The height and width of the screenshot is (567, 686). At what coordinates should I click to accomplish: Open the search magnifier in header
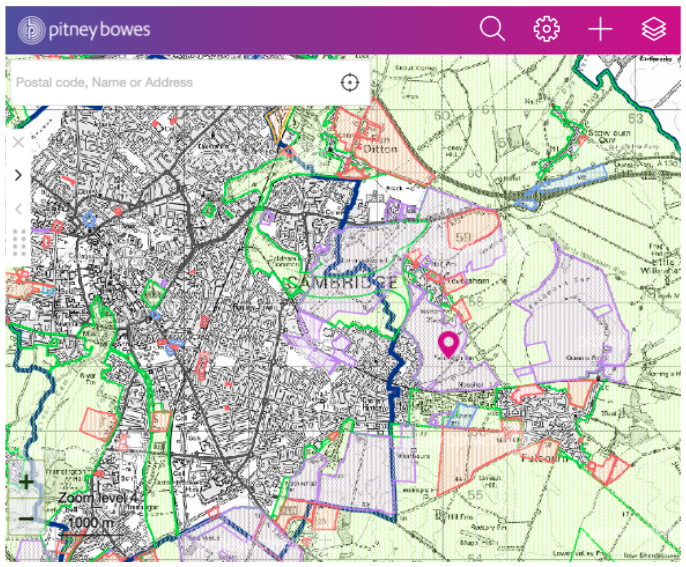tap(492, 29)
